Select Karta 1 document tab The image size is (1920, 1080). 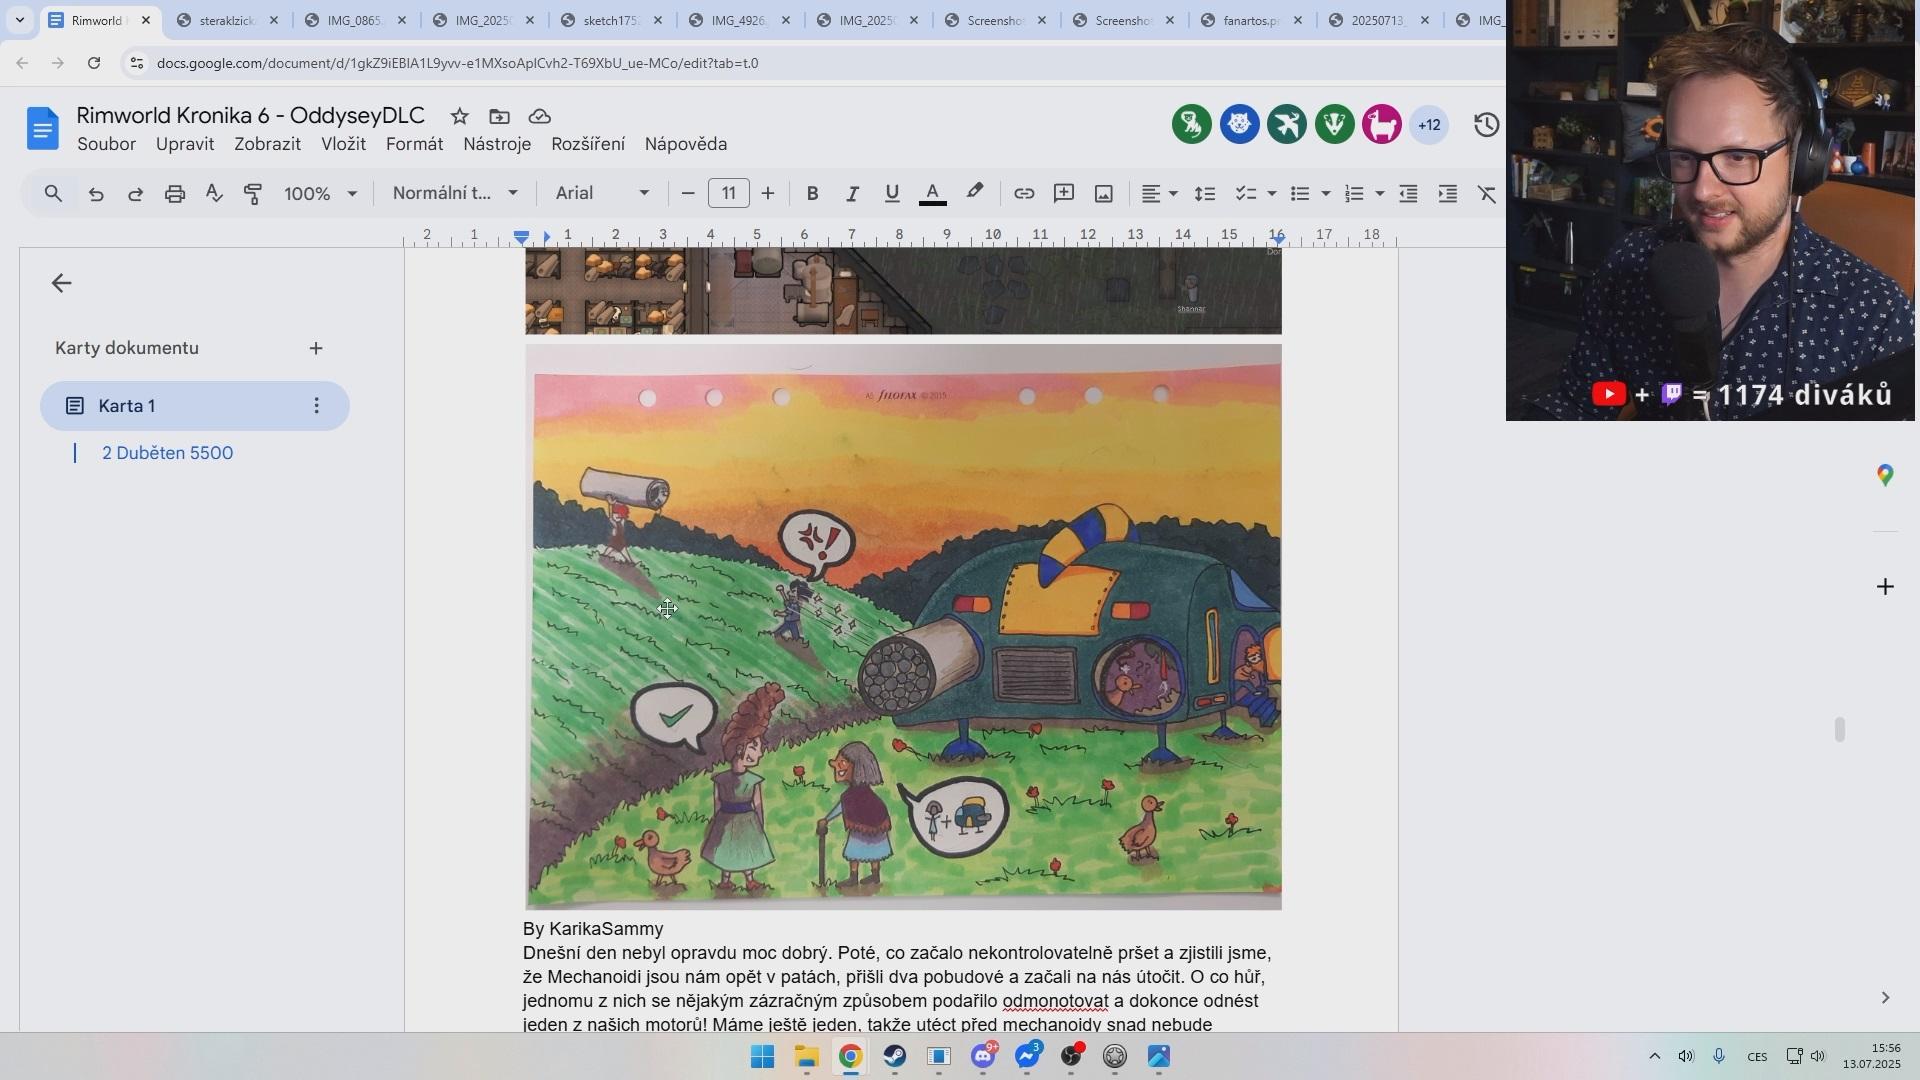pyautogui.click(x=195, y=406)
